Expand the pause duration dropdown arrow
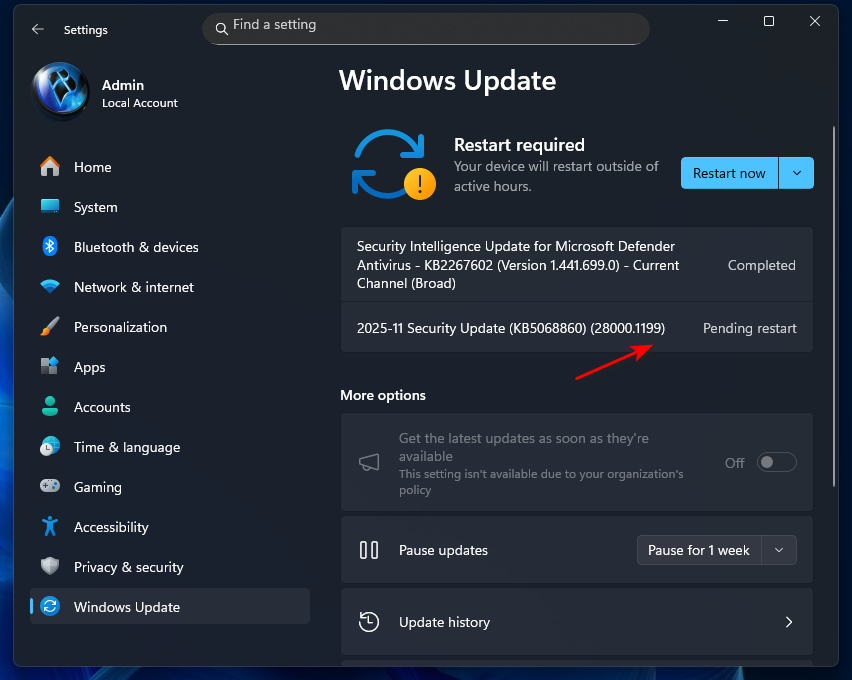 click(x=779, y=550)
